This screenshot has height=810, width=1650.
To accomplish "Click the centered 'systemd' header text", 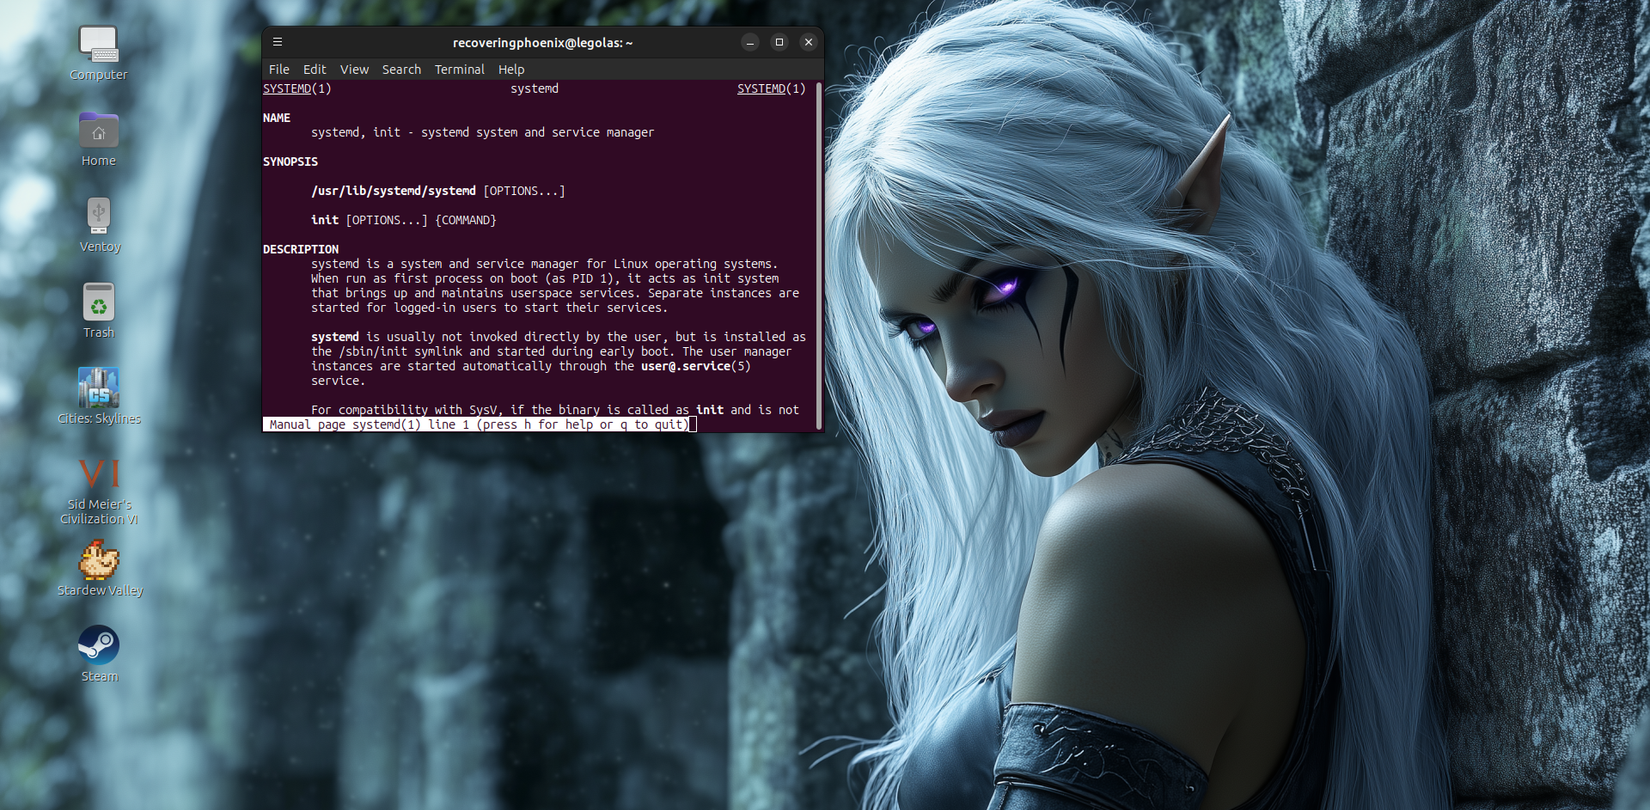I will [x=535, y=89].
